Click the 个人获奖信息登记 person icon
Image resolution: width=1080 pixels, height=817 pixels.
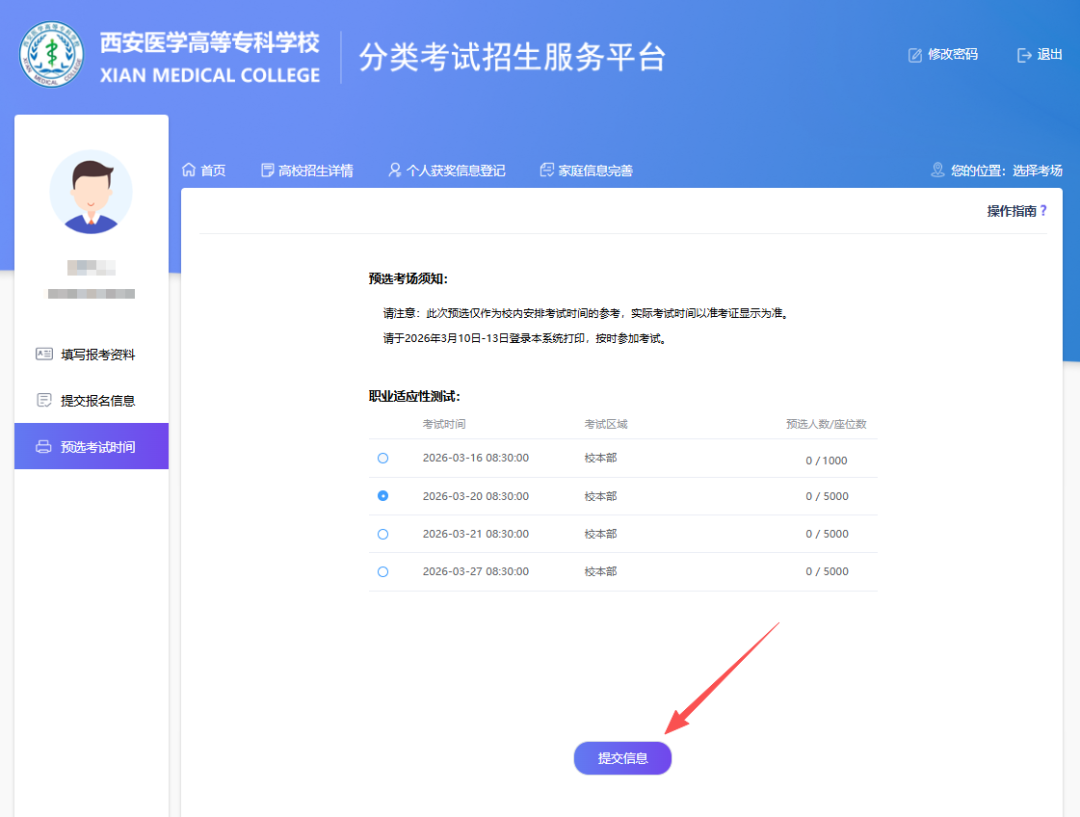394,170
